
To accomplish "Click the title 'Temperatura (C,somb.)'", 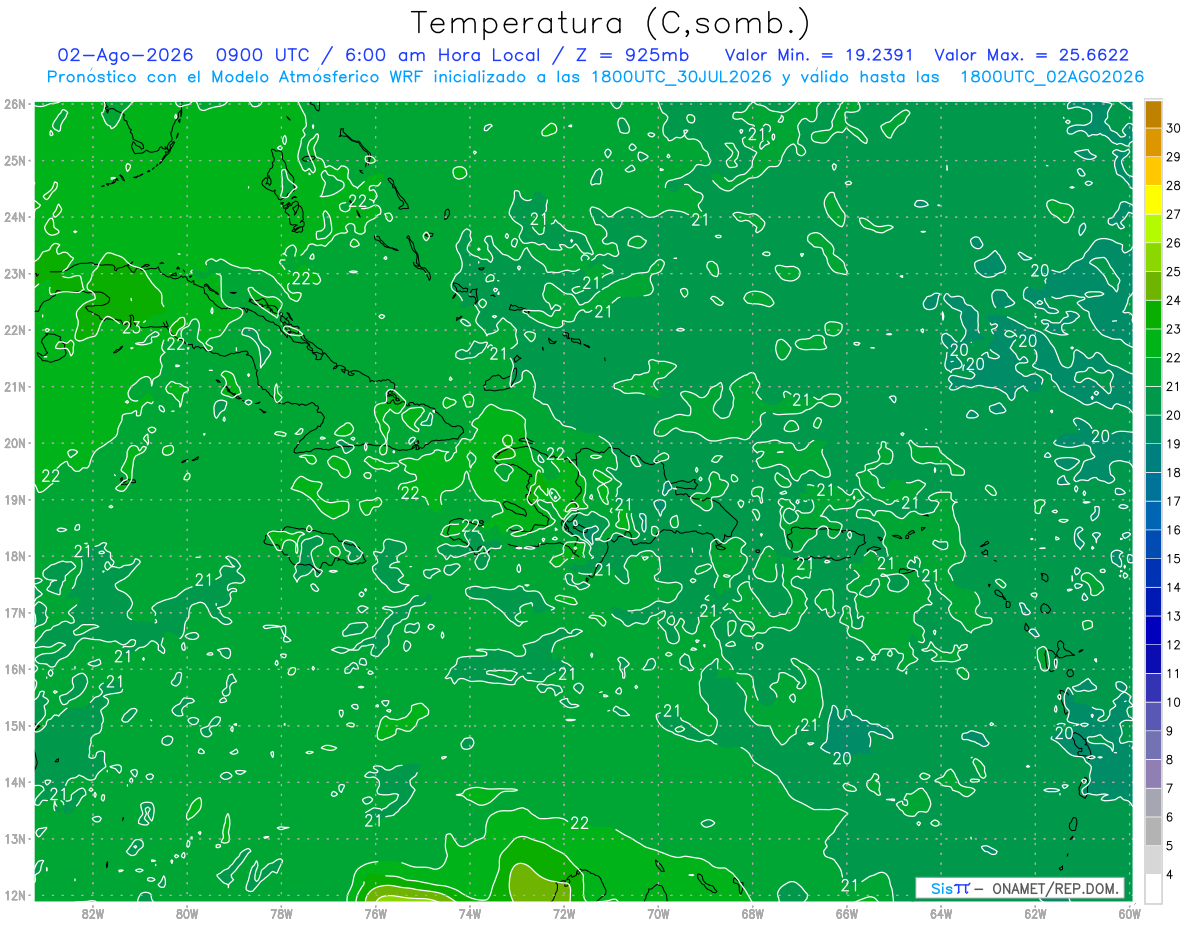I will (x=611, y=23).
